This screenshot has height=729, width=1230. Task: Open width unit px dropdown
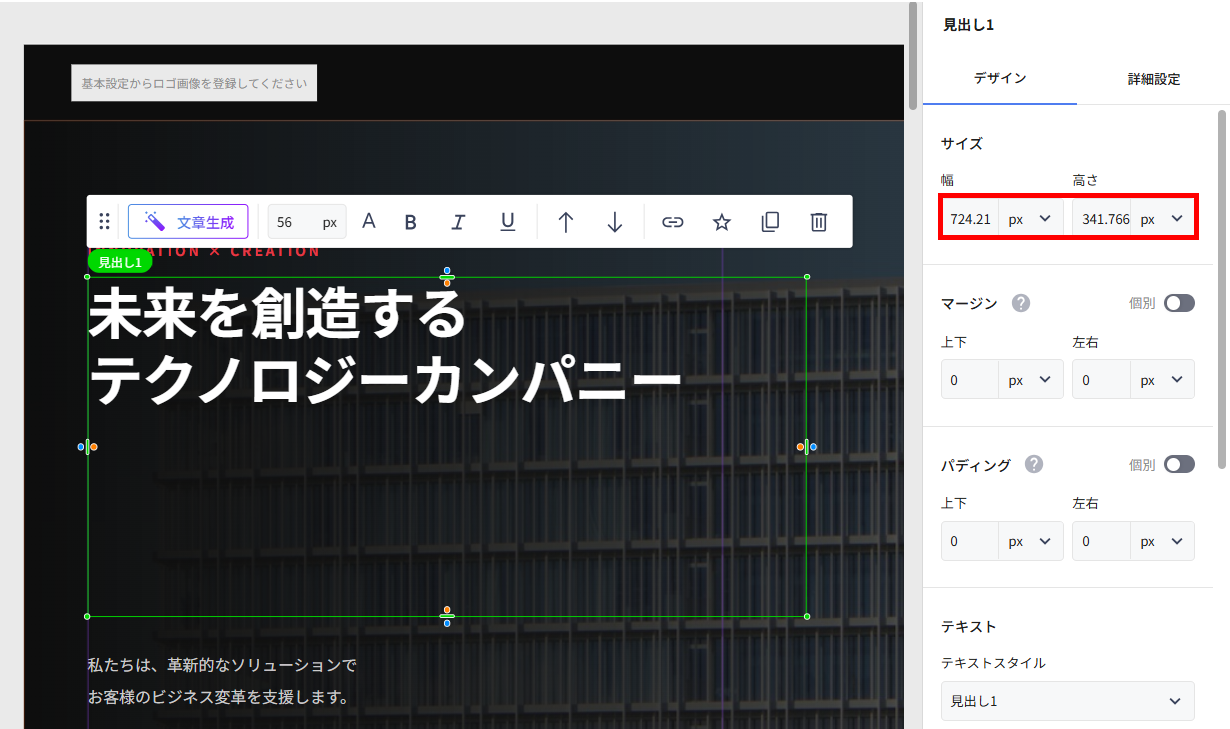[1031, 219]
